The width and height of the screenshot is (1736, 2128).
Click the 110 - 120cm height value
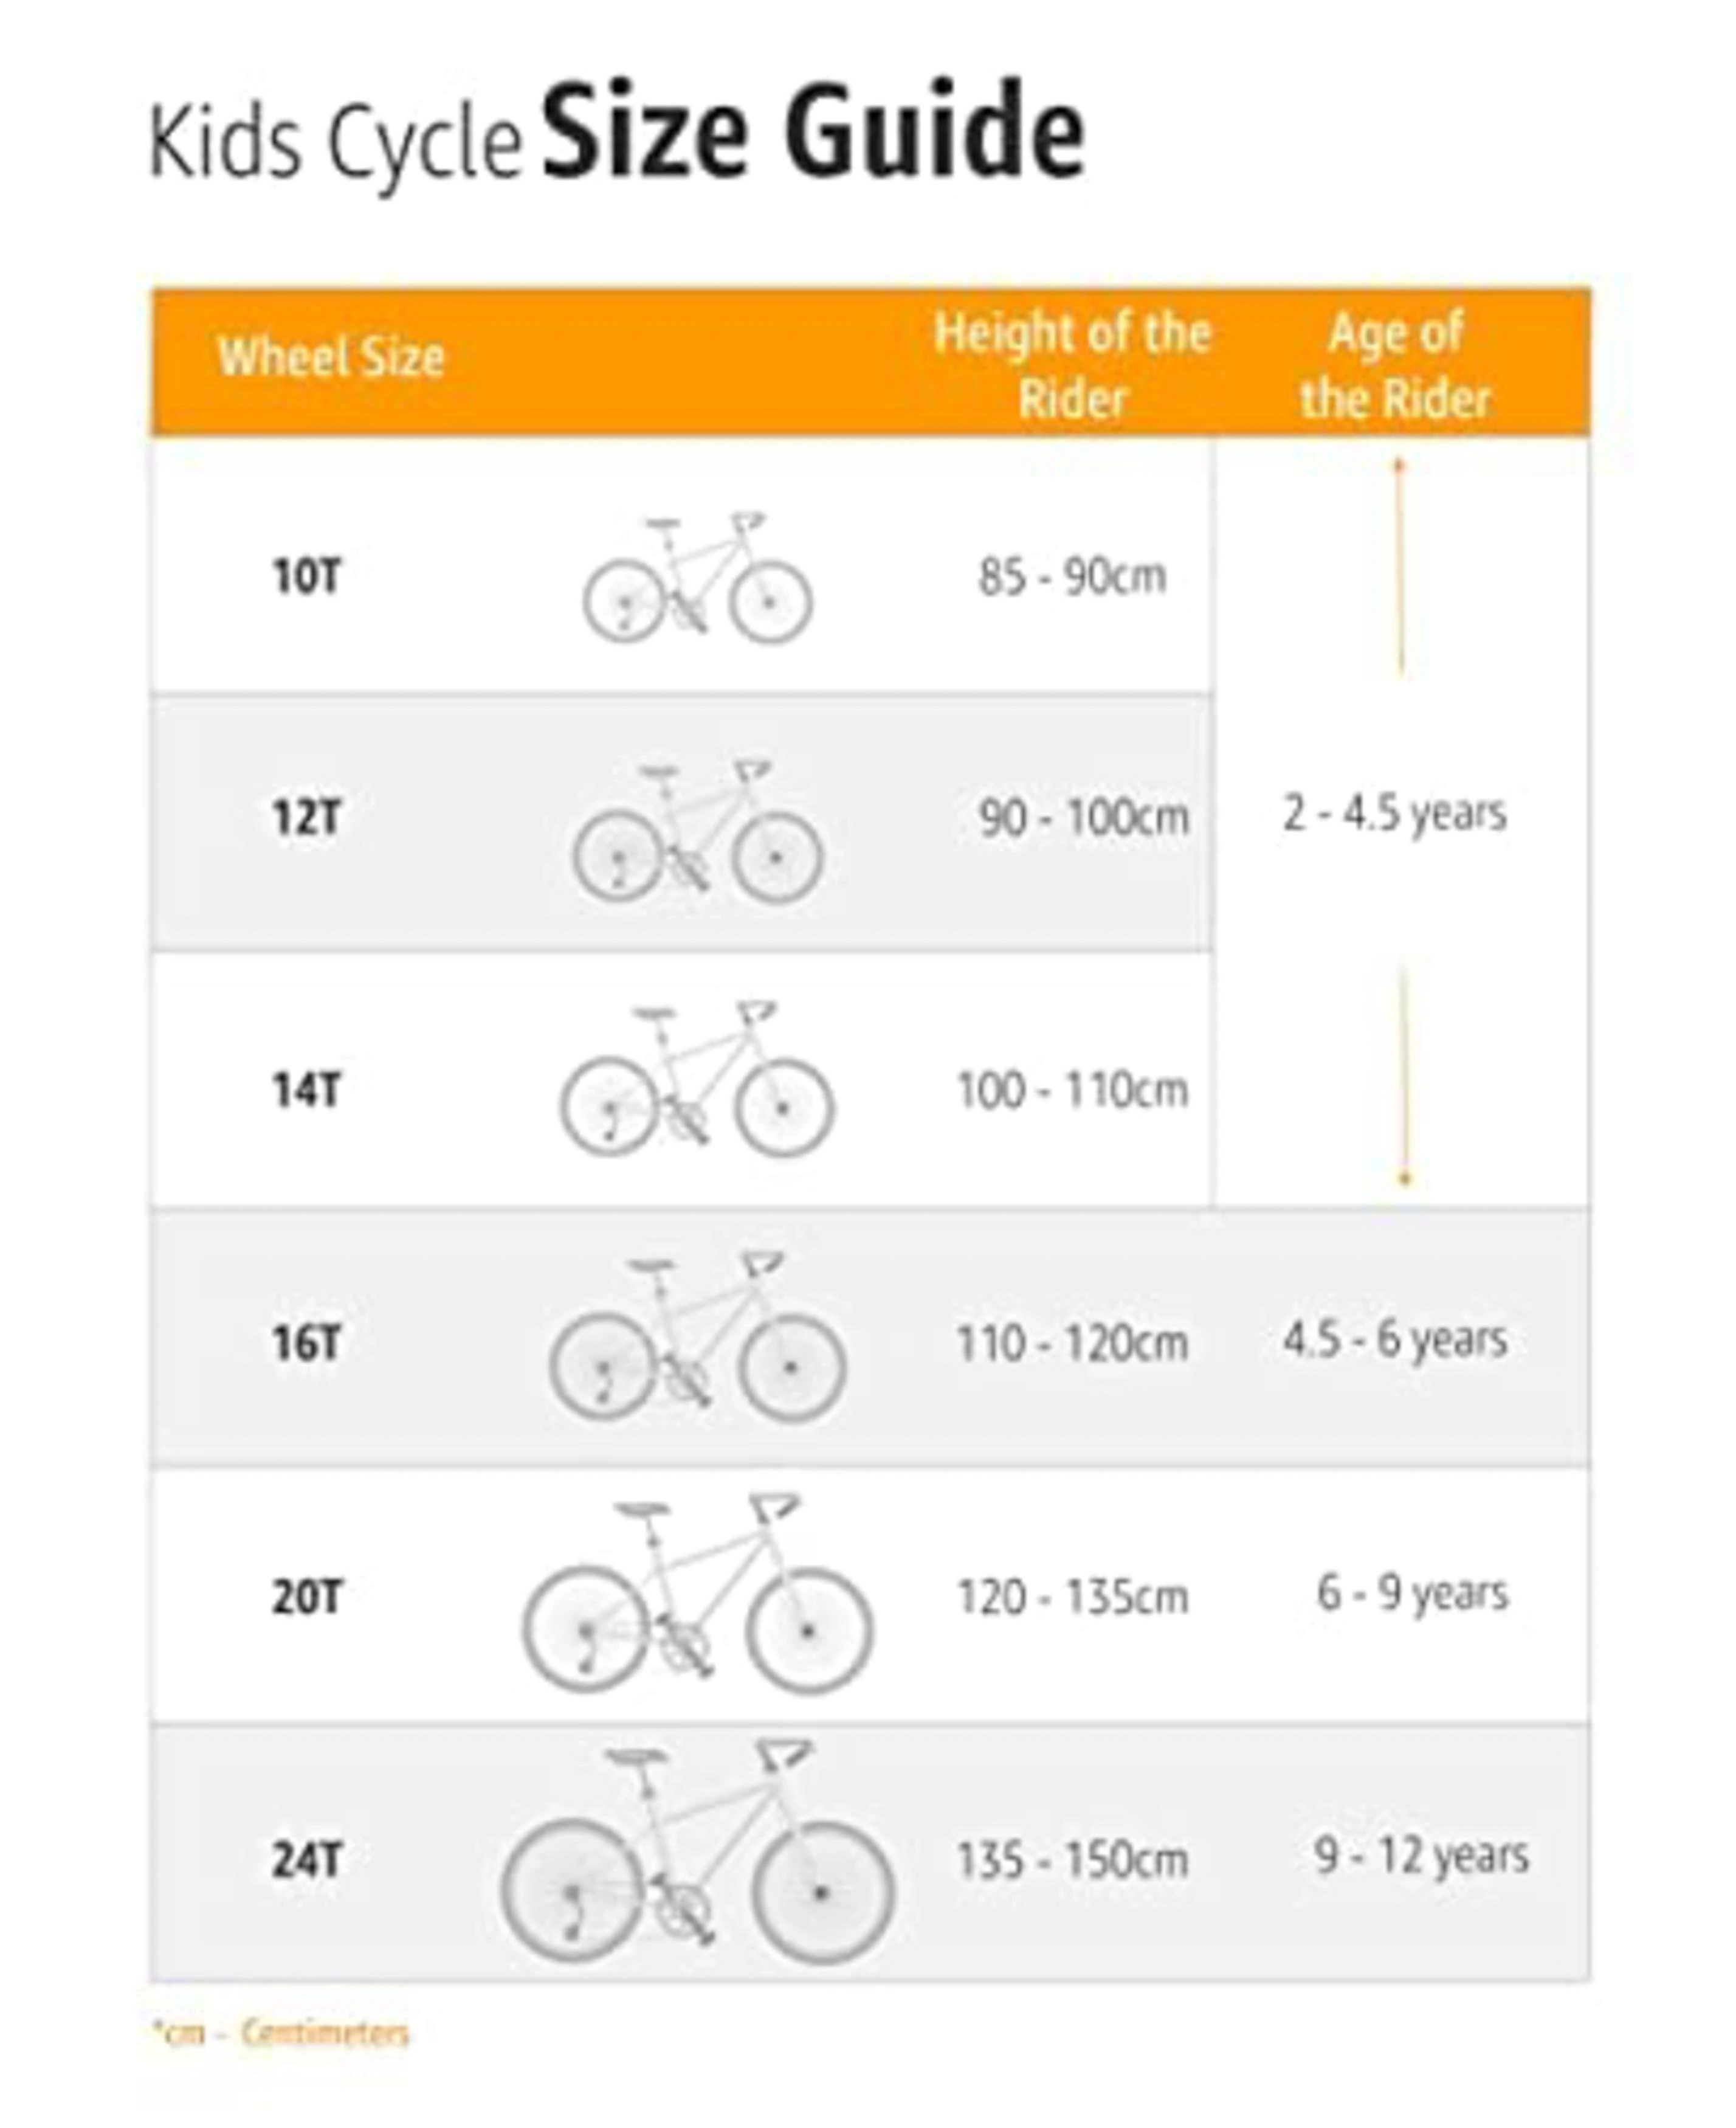(x=1072, y=1343)
